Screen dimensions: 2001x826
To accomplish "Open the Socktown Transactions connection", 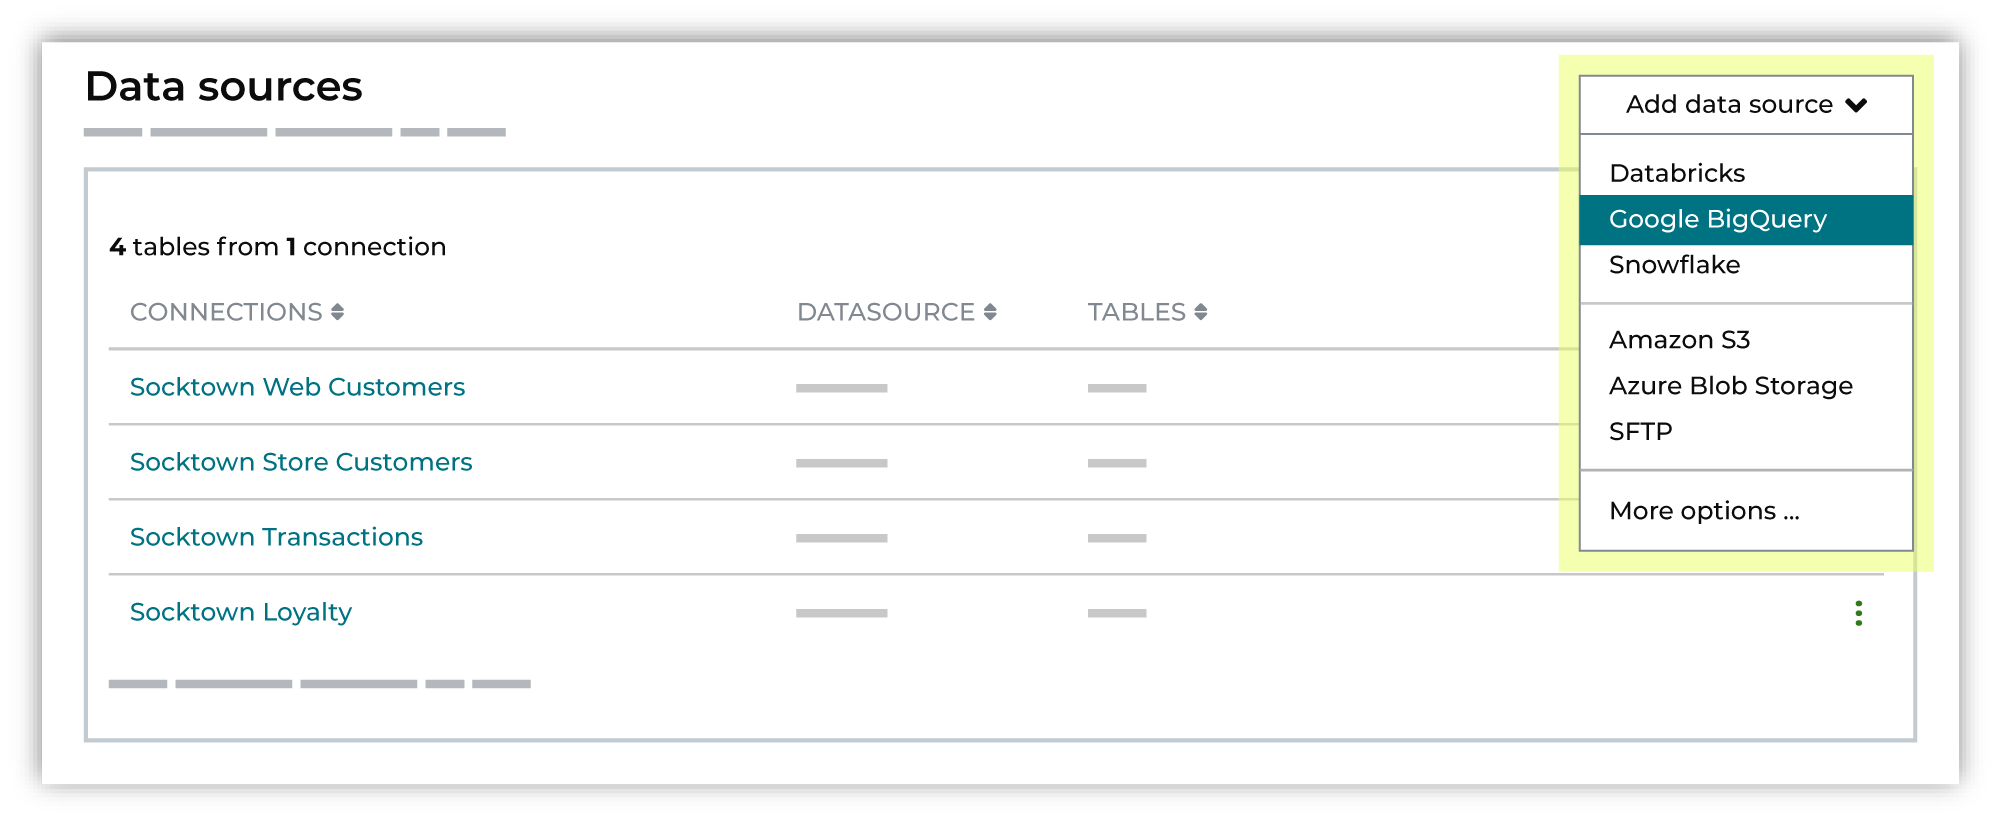I will tap(276, 537).
